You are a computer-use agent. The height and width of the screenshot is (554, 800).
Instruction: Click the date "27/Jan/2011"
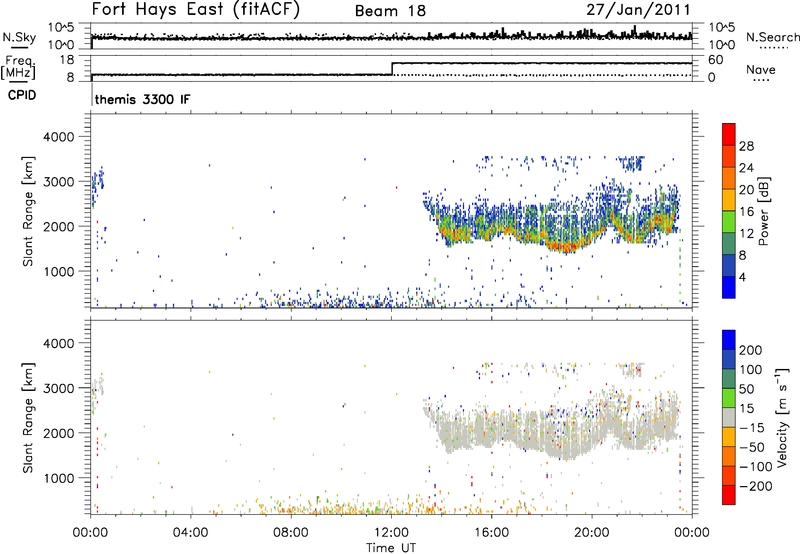click(x=638, y=9)
